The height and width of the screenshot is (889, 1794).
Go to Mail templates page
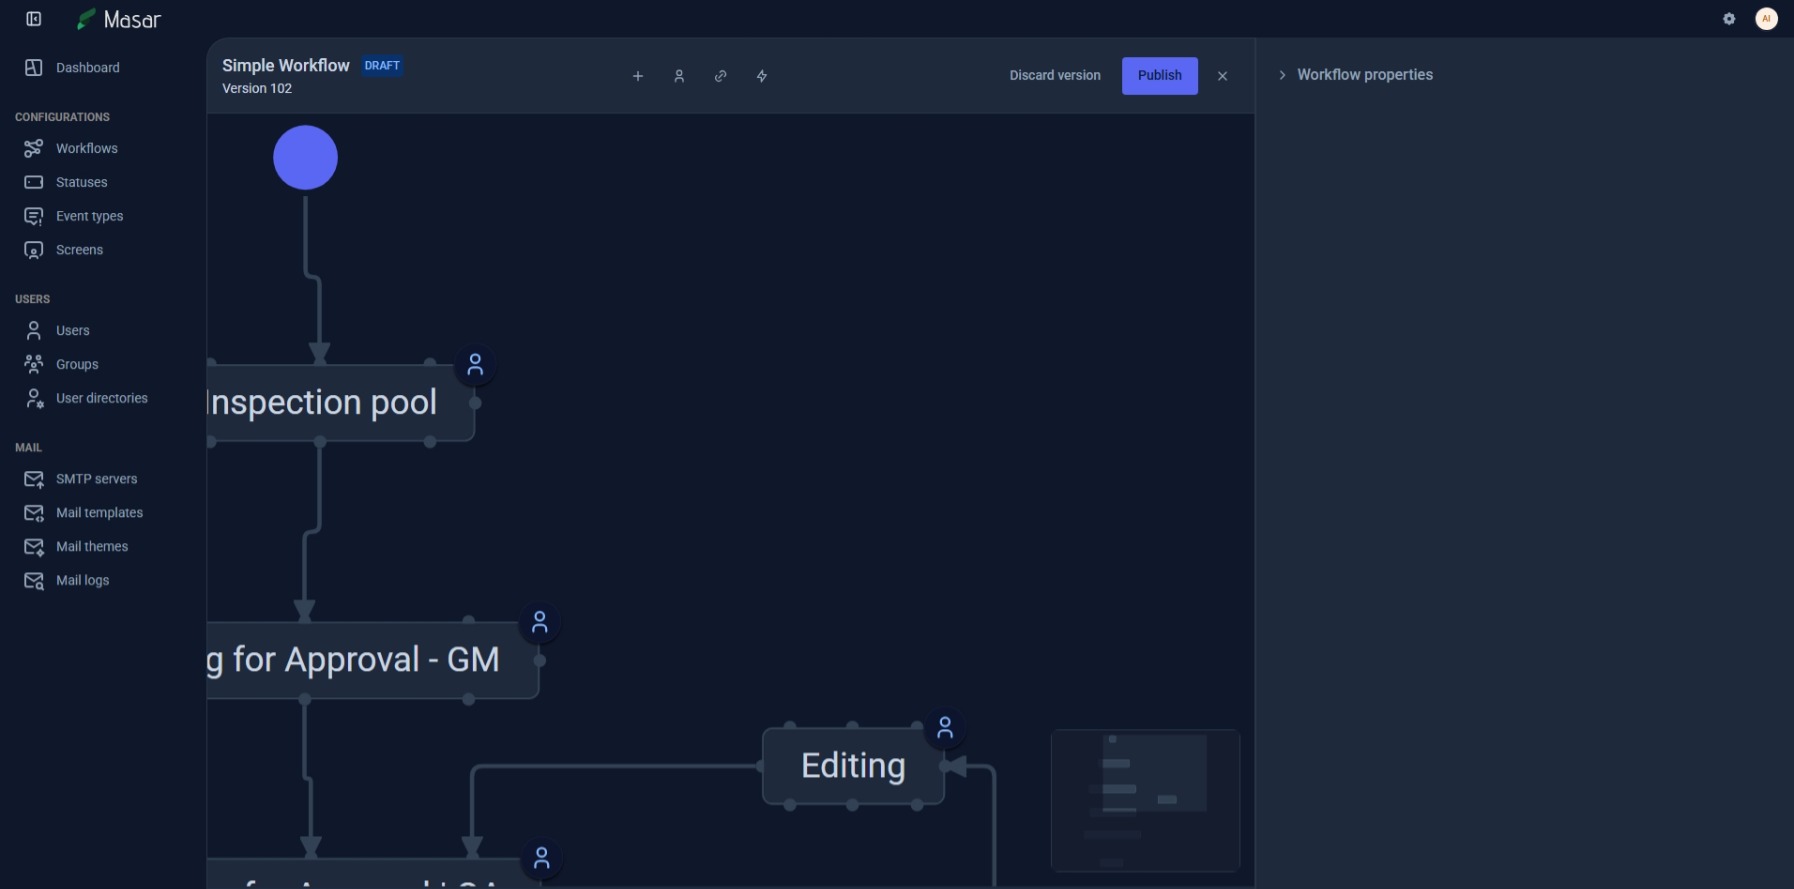[99, 513]
